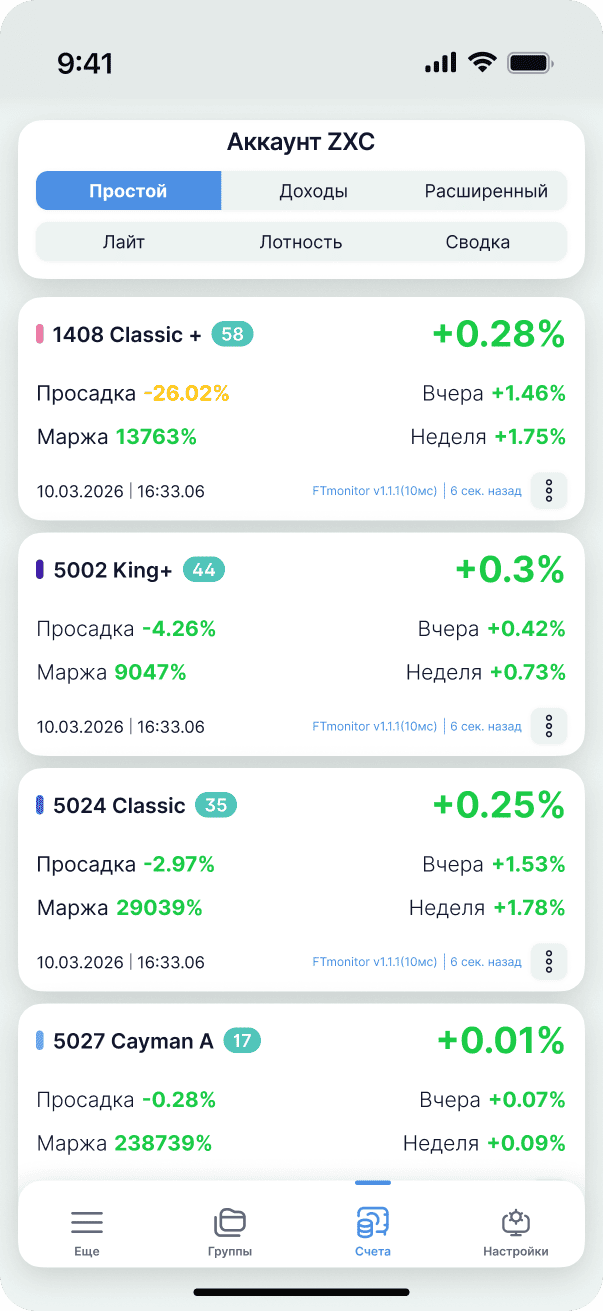
Task: Open three-dot menu on 5024 Classic card
Action: [x=549, y=962]
